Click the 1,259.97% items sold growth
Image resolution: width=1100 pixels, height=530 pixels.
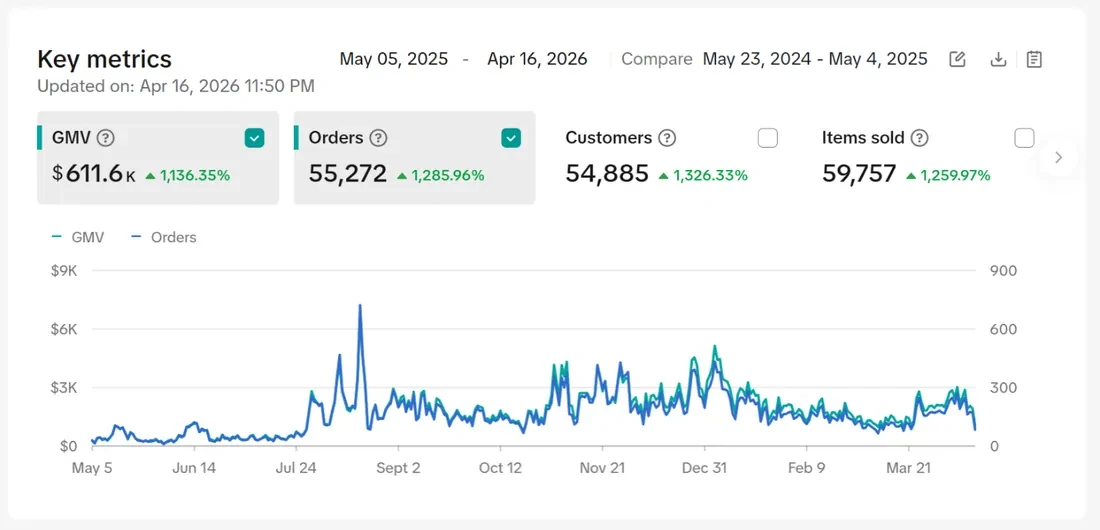(955, 175)
